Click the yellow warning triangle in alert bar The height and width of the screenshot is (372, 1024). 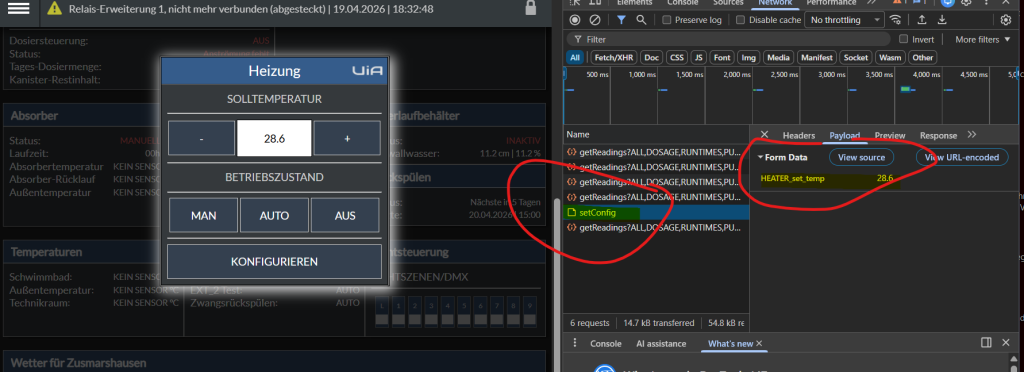point(56,8)
